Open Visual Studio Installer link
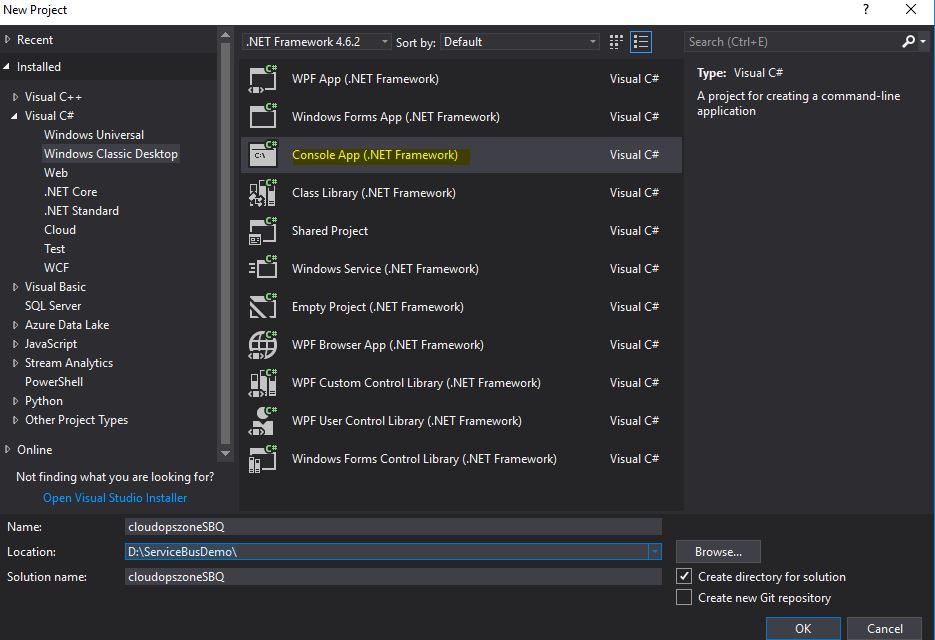Viewport: 935px width, 640px height. (115, 498)
